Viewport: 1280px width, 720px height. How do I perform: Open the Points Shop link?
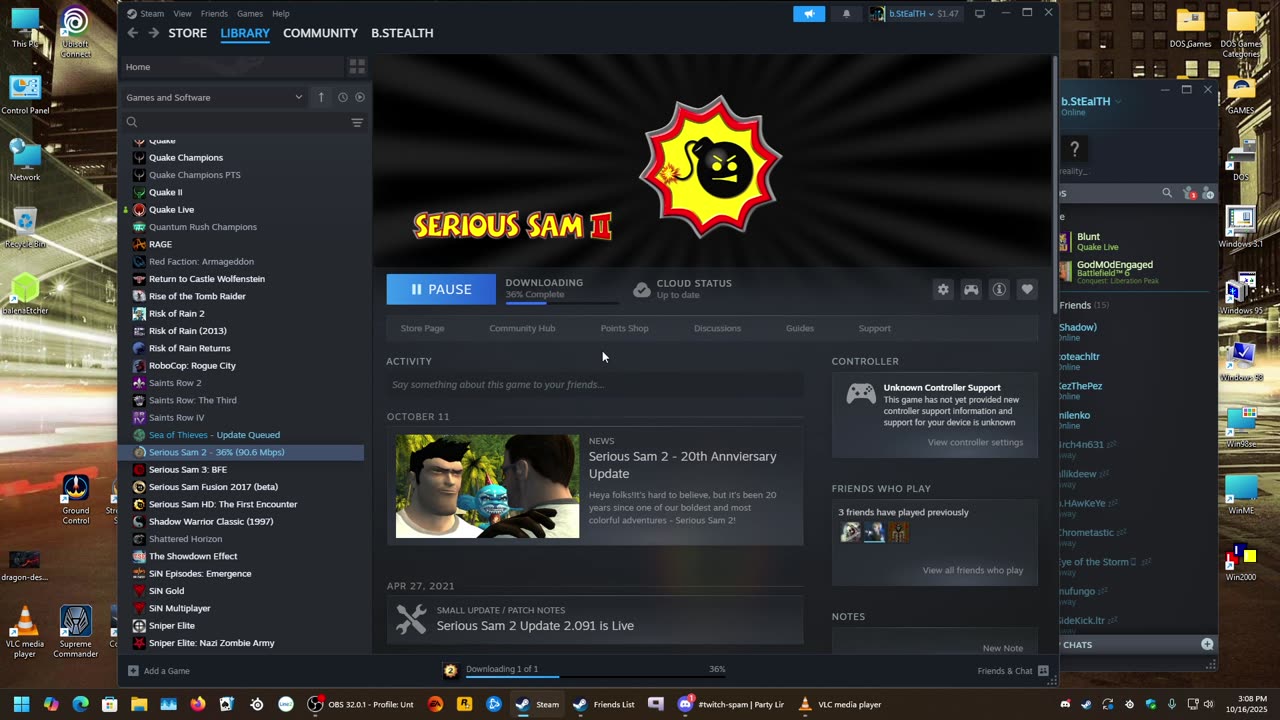click(624, 328)
